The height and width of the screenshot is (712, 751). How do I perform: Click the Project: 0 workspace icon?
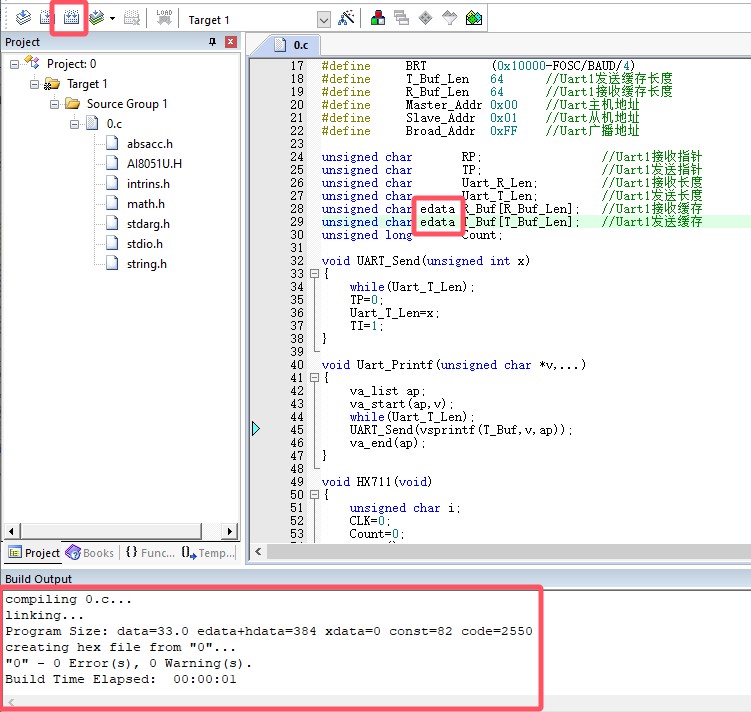pos(32,62)
